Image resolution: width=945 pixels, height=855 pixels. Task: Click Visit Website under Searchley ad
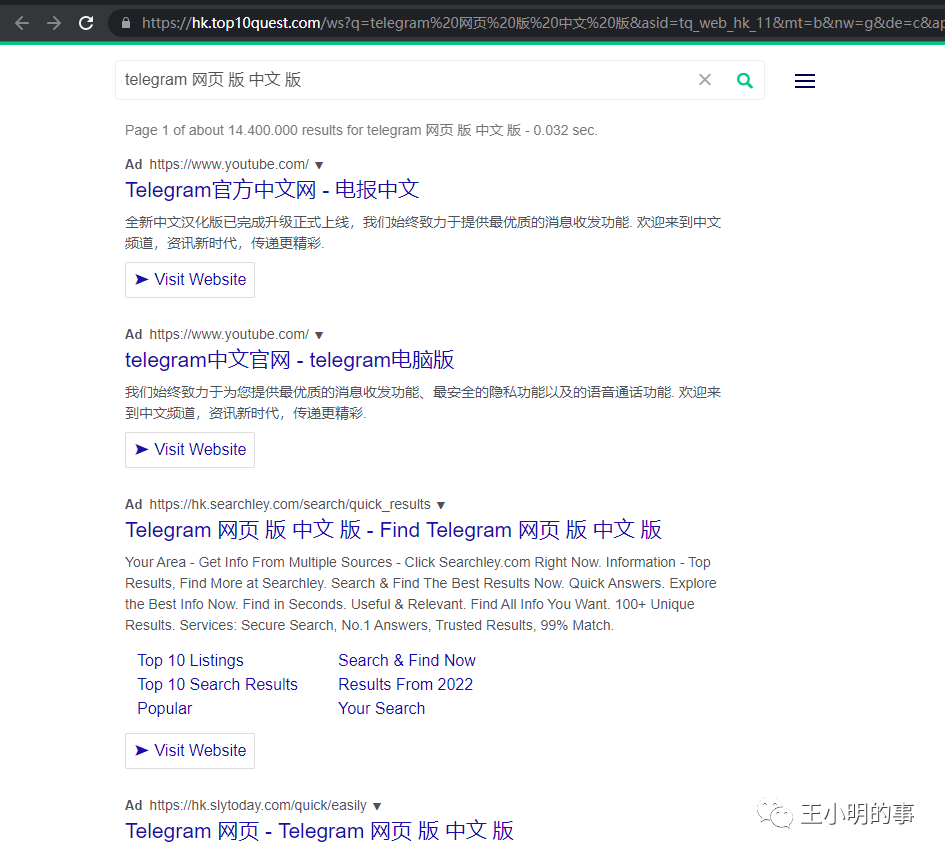point(190,751)
